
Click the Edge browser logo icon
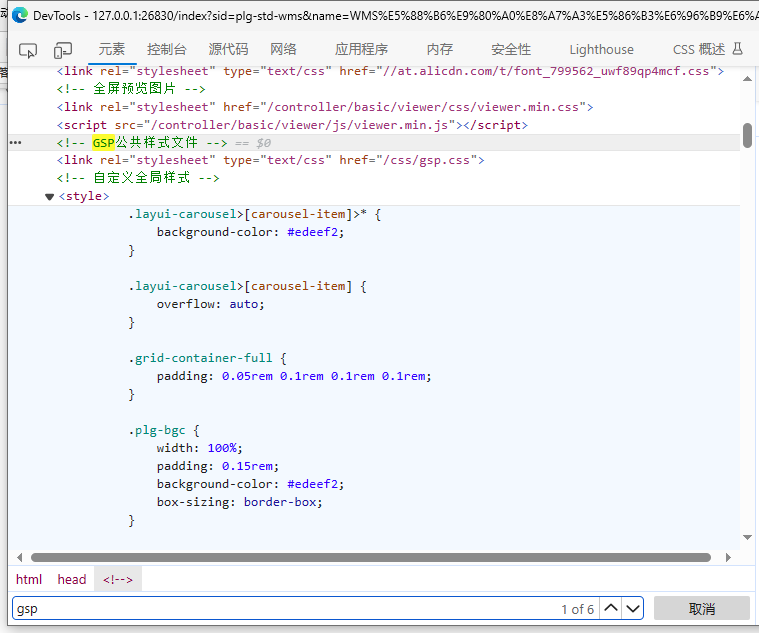click(x=20, y=15)
